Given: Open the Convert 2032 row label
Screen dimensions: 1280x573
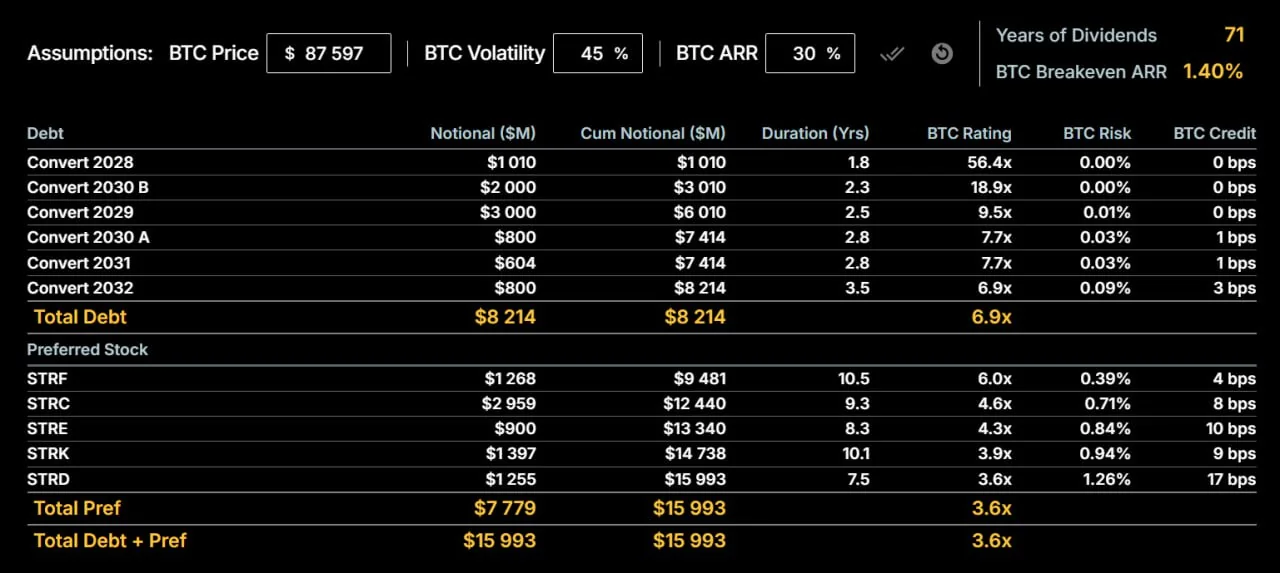Looking at the screenshot, I should [x=80, y=288].
